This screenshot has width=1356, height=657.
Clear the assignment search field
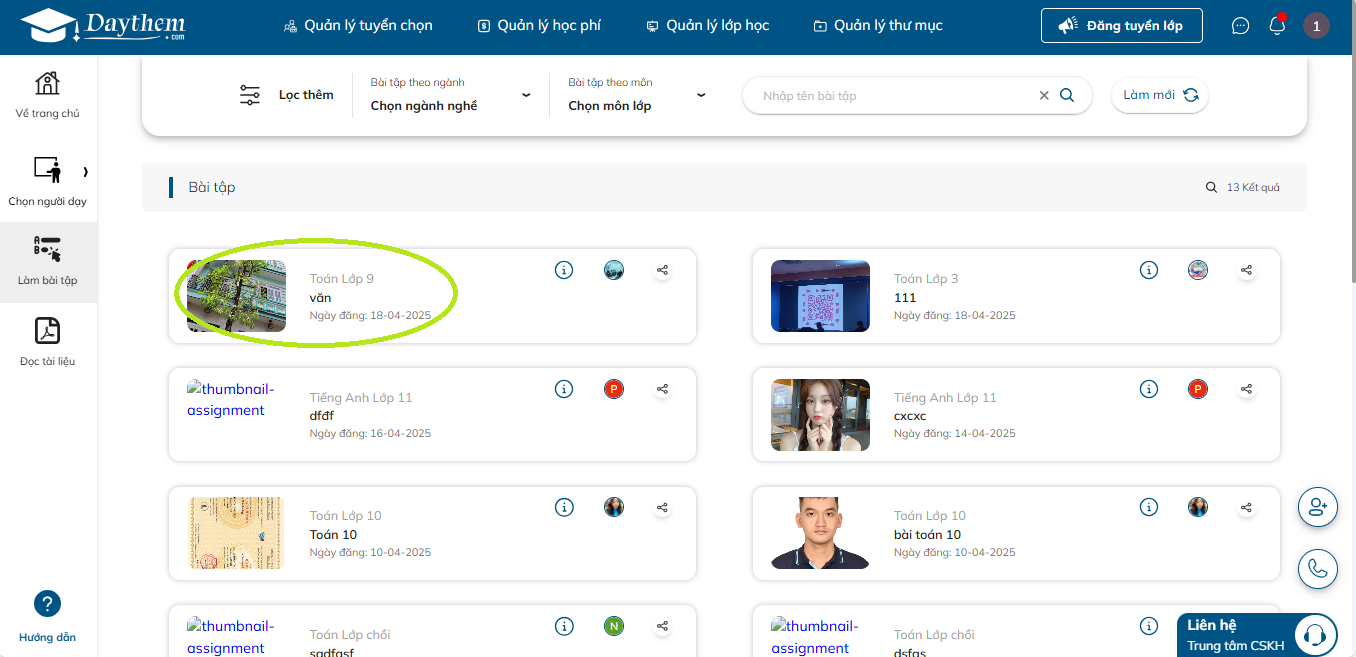[x=1044, y=95]
